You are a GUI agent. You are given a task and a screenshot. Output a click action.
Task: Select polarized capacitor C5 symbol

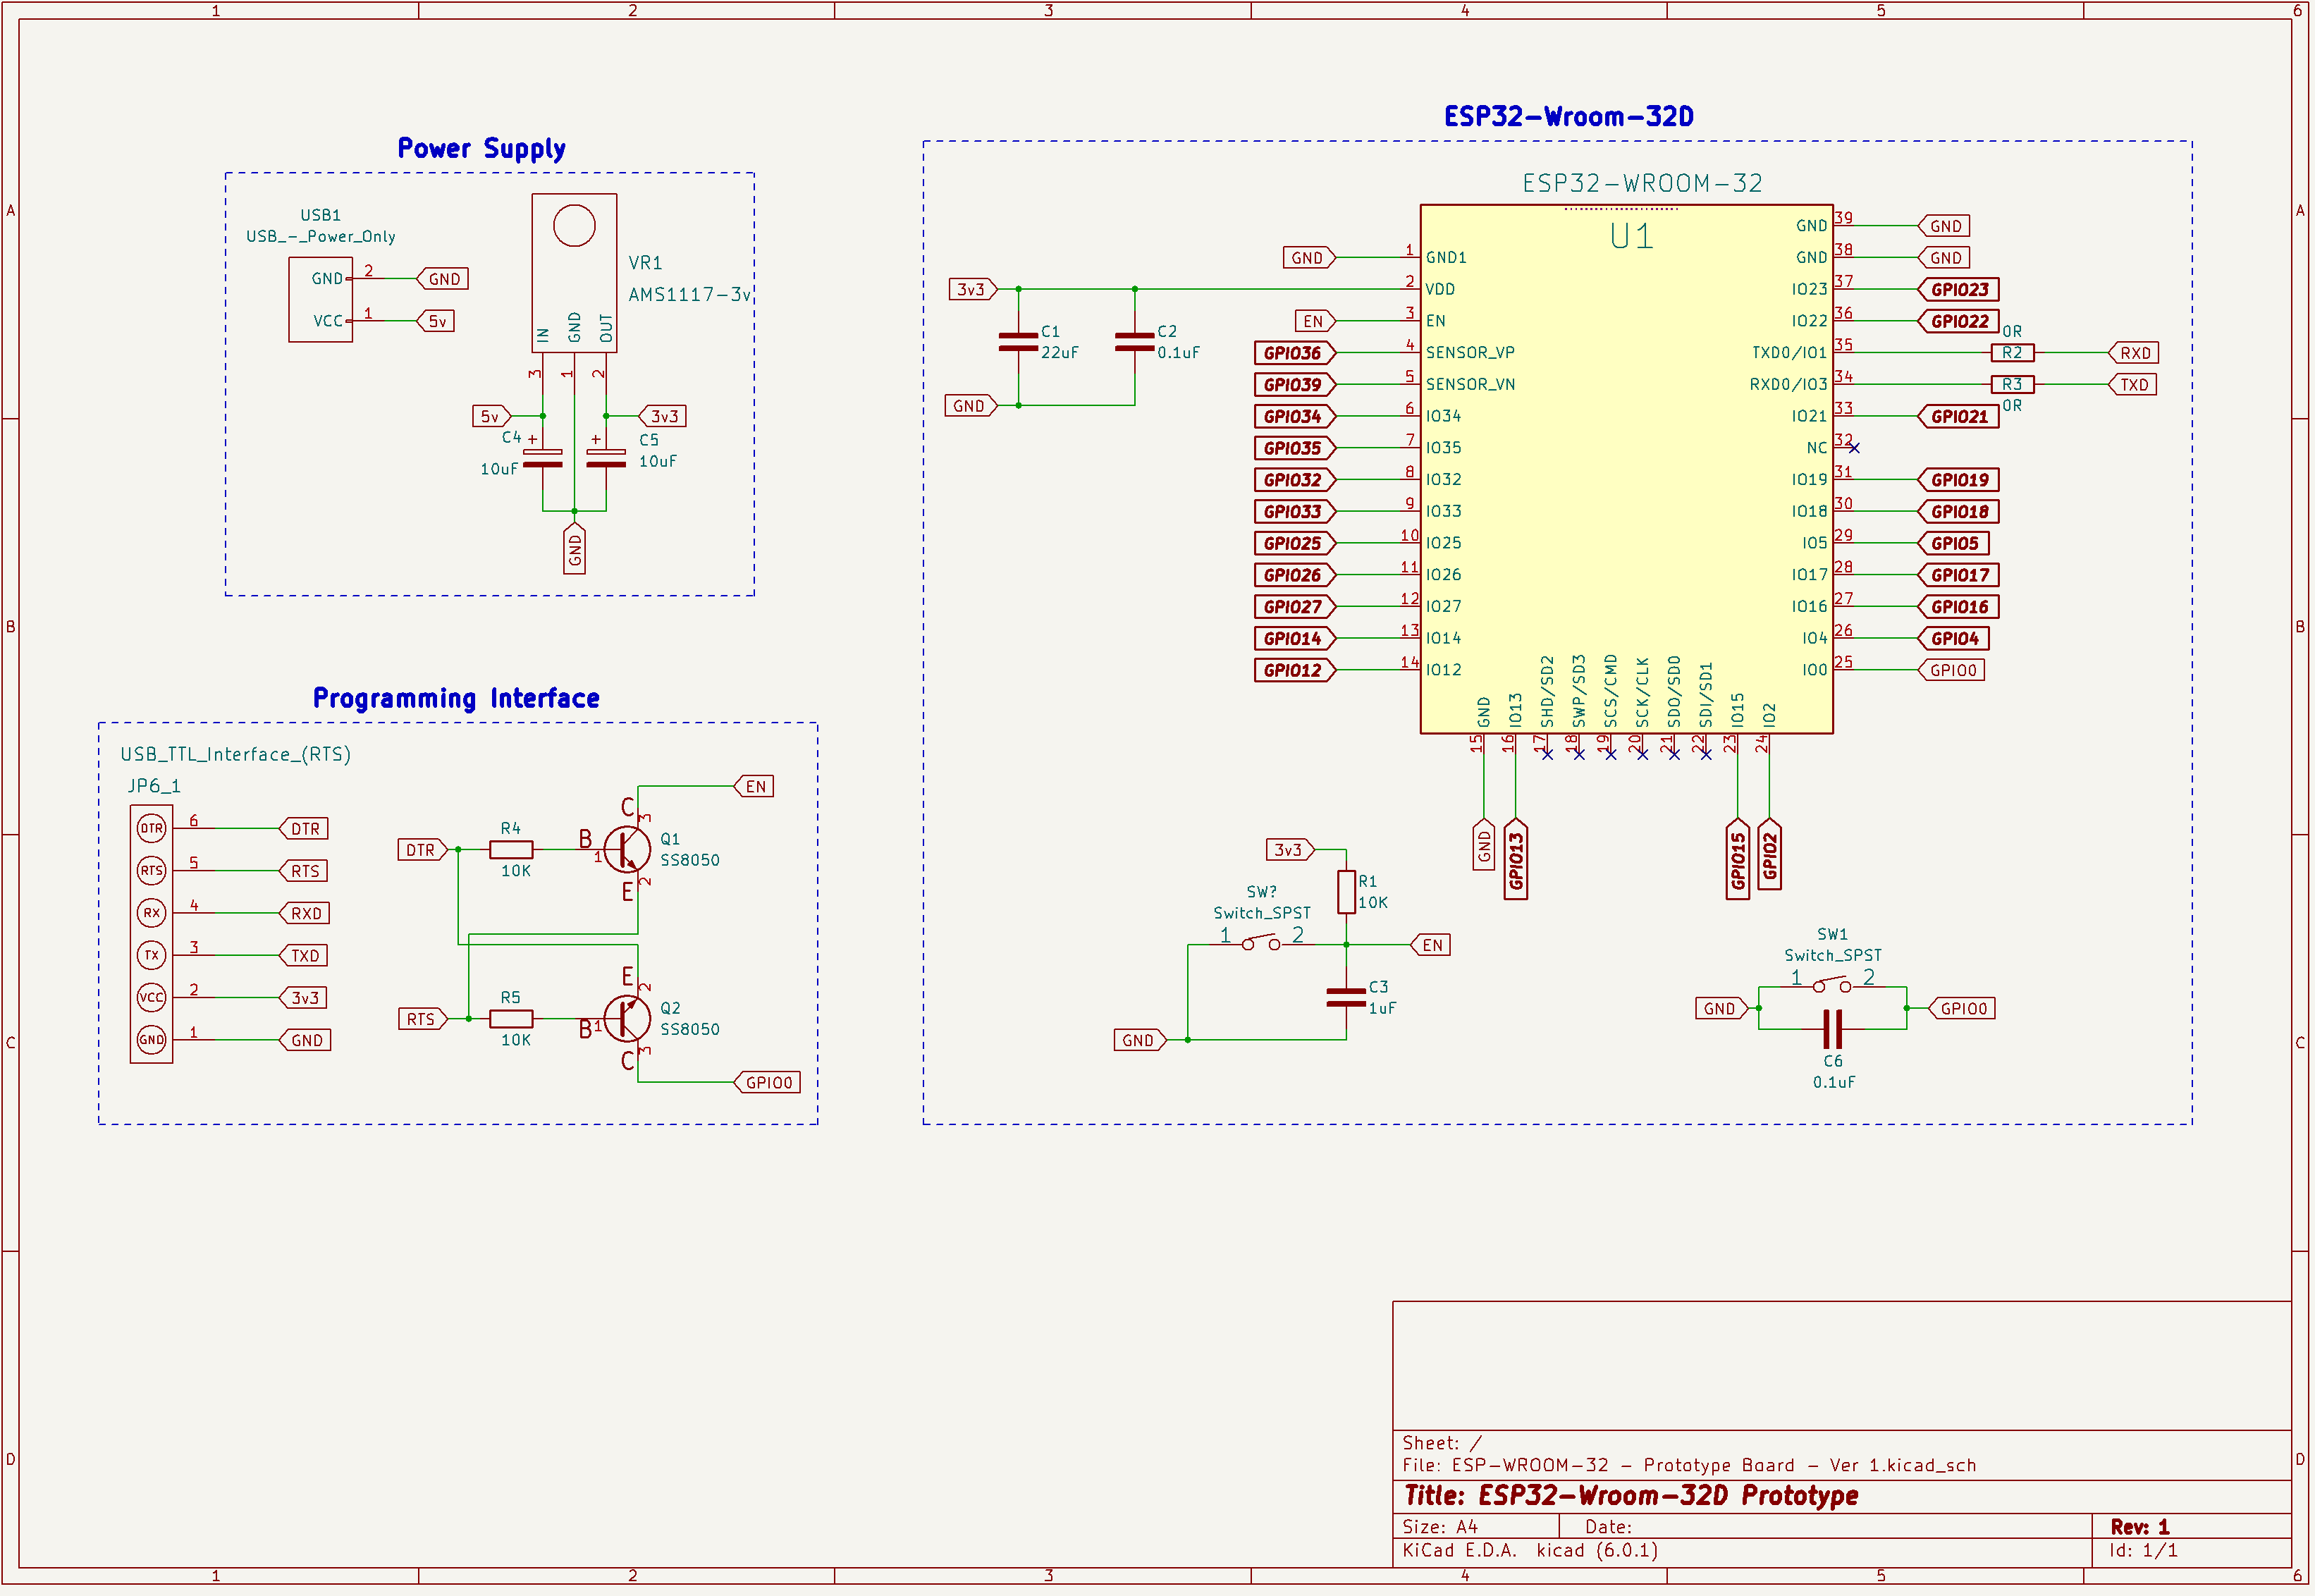point(606,459)
